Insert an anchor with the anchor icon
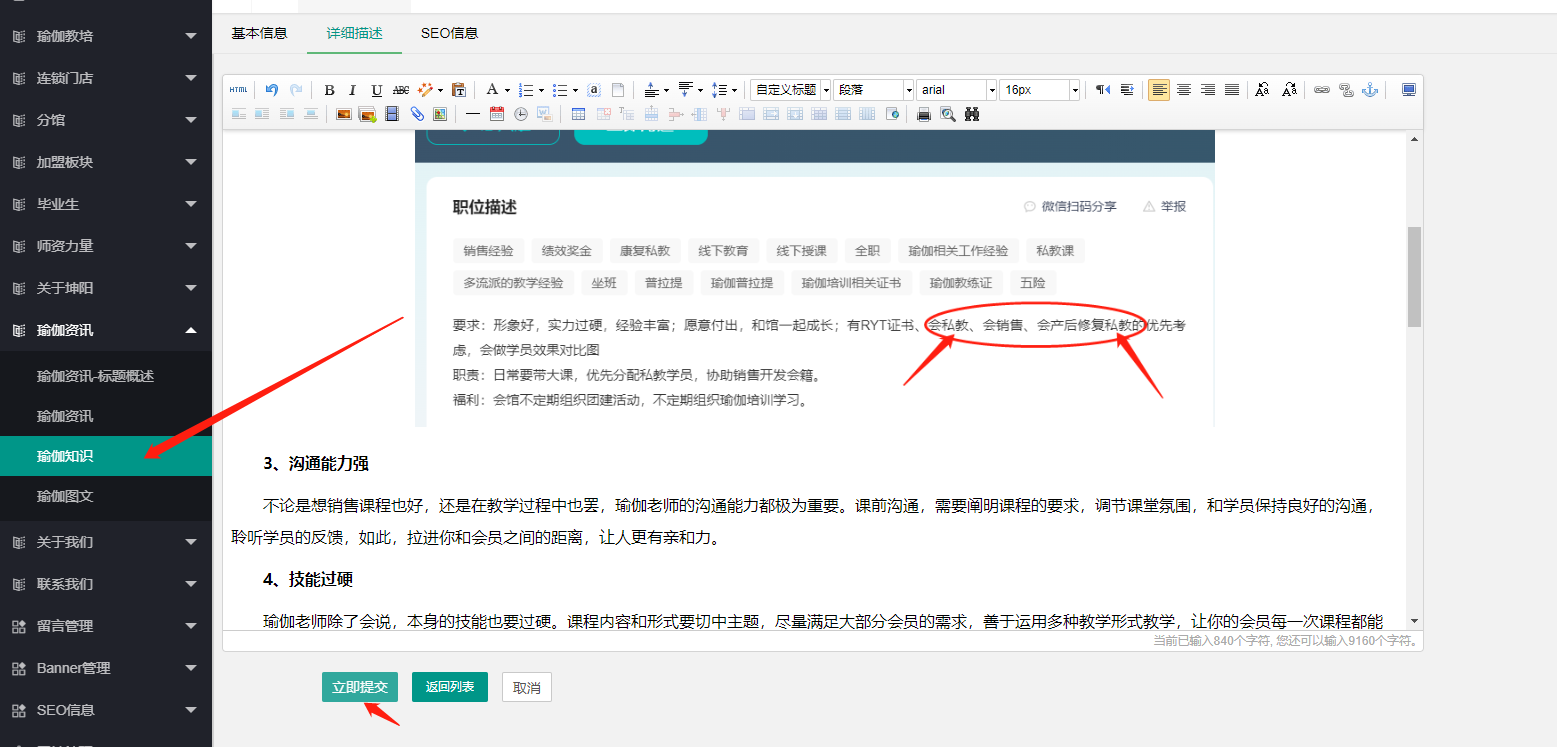The width and height of the screenshot is (1557, 747). coord(1370,90)
